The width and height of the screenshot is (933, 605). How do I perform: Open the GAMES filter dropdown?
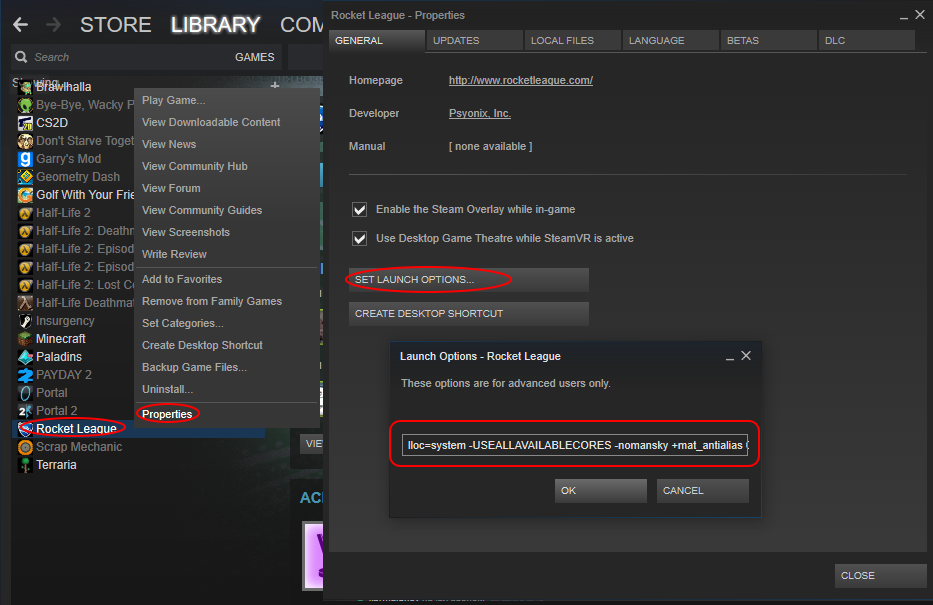[254, 57]
